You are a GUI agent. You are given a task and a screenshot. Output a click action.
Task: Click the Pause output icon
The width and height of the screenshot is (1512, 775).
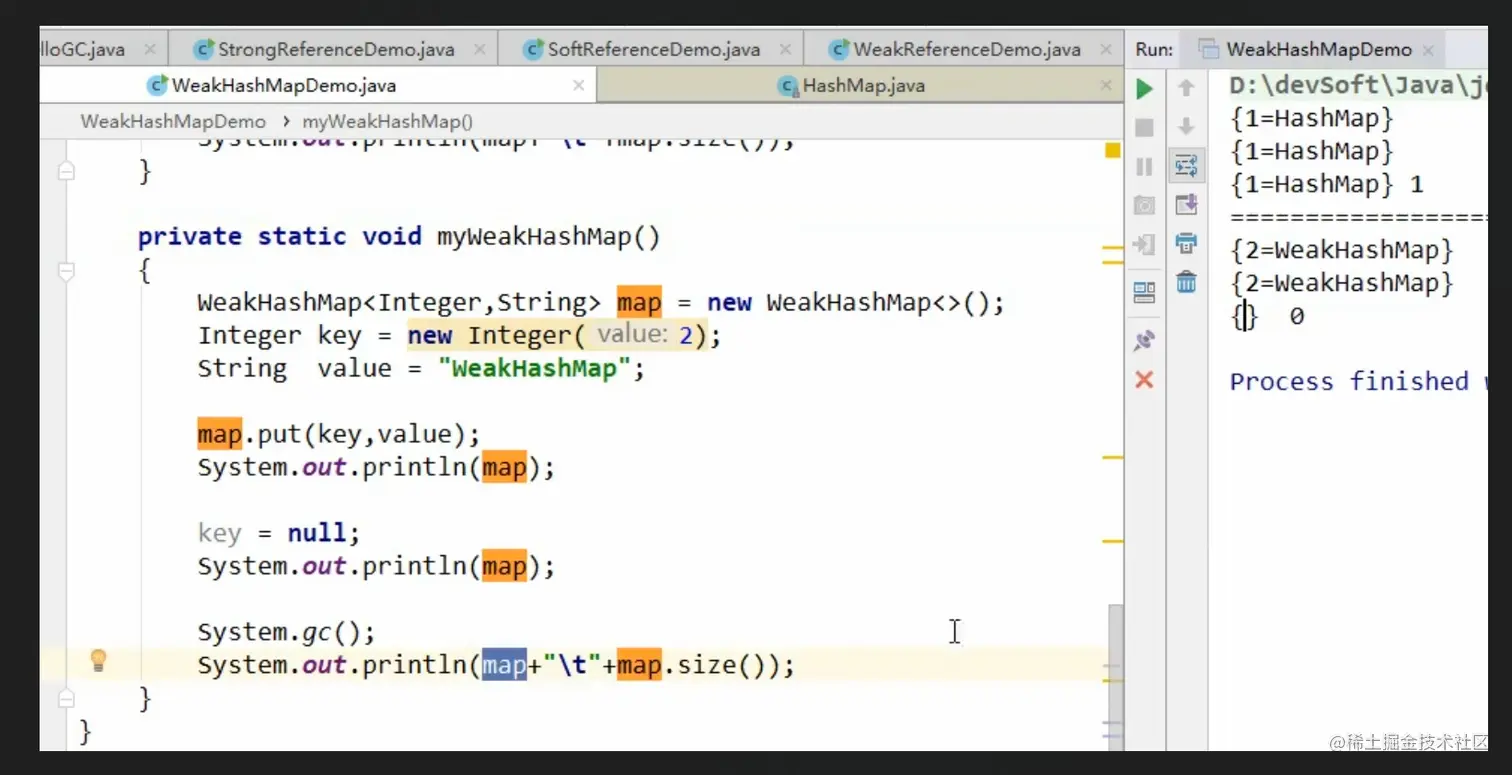(1144, 166)
